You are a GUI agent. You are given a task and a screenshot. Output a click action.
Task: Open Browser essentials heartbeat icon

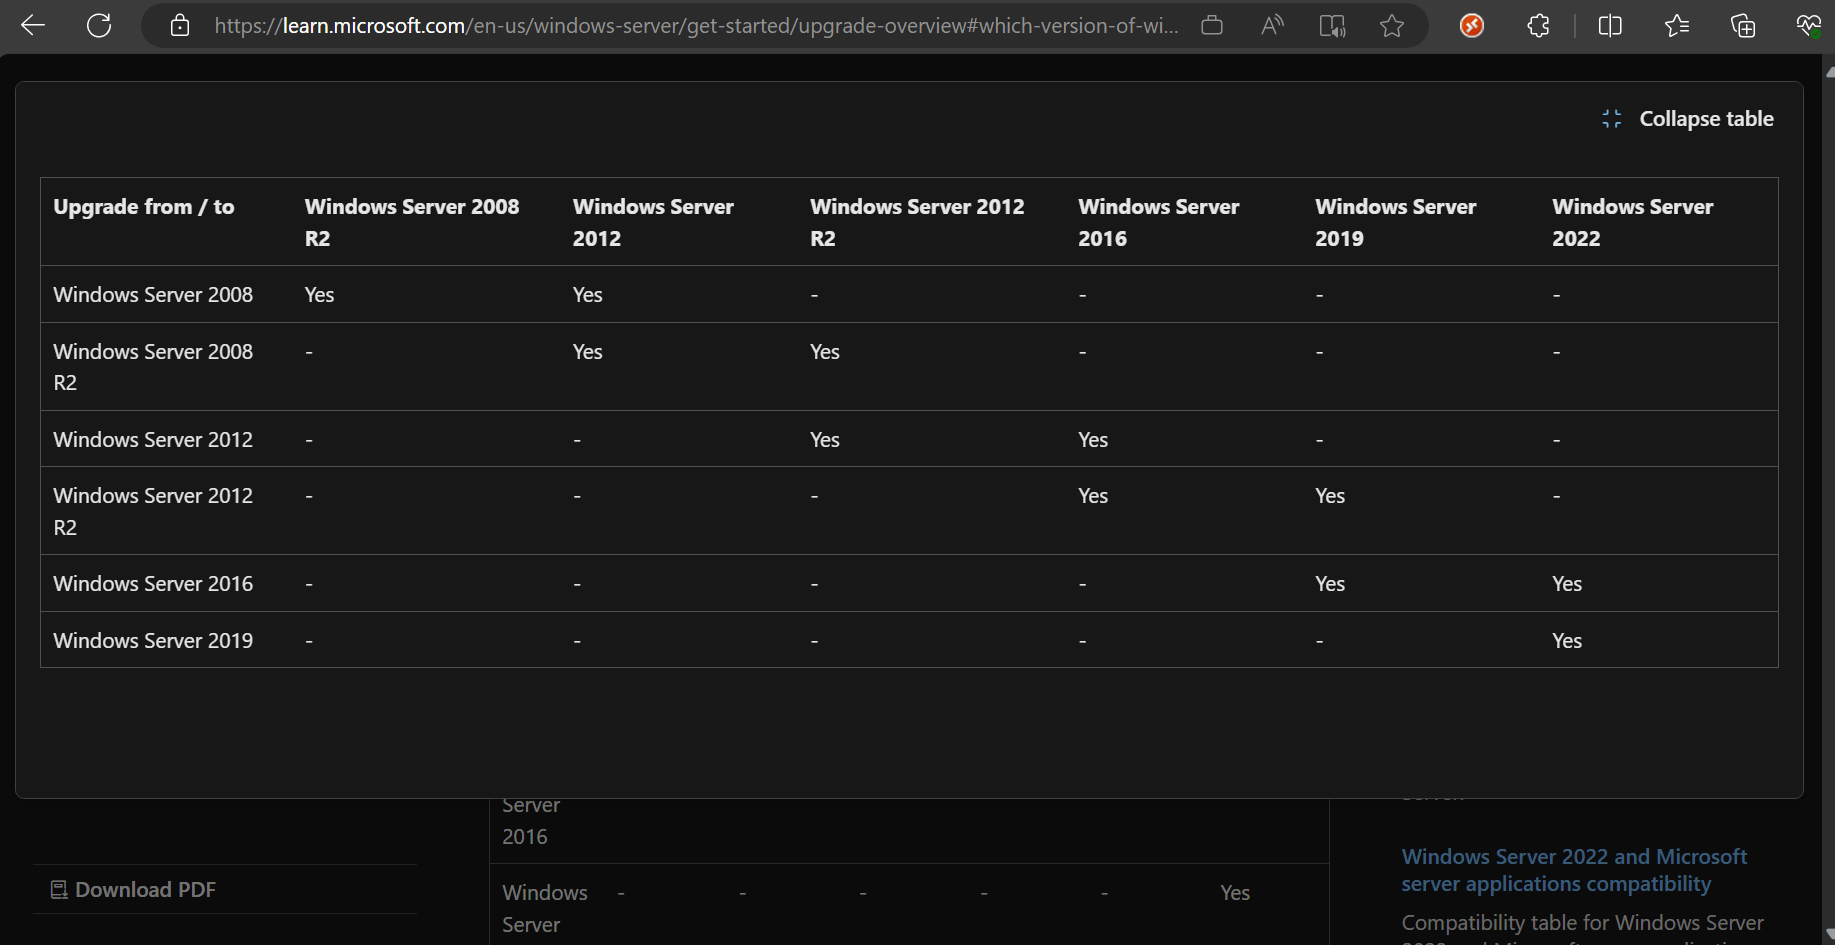pyautogui.click(x=1808, y=25)
